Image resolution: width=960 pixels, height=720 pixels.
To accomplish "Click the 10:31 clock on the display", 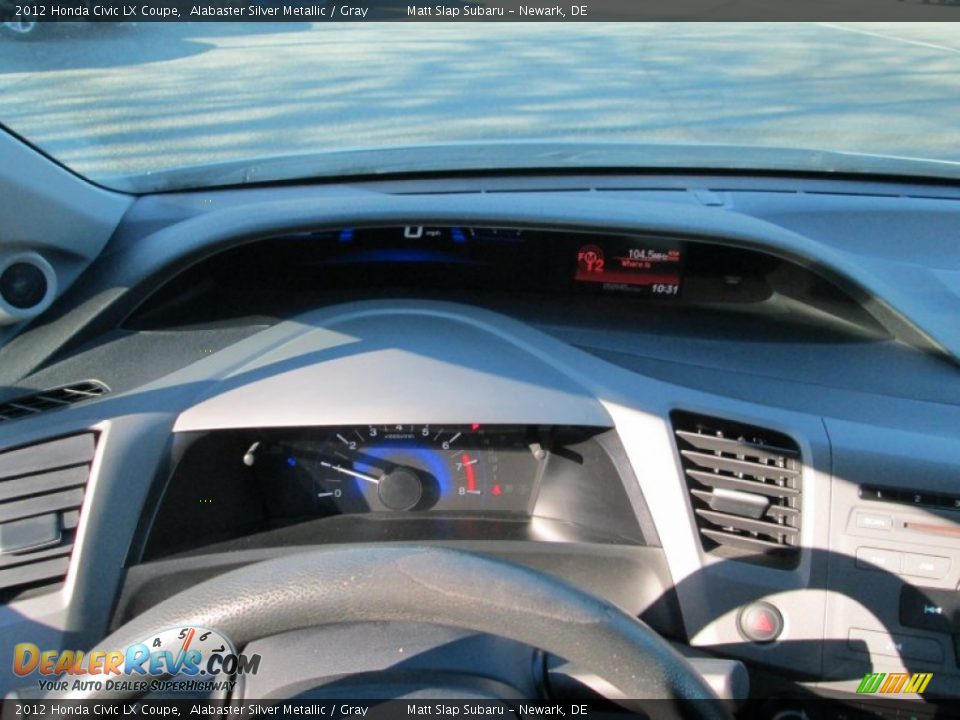I will tap(664, 289).
